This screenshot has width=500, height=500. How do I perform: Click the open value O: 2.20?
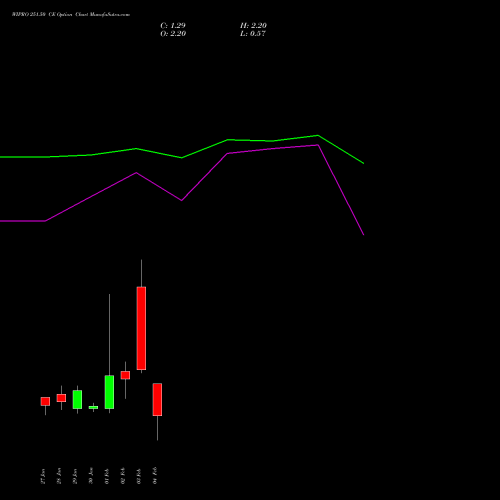pos(173,33)
